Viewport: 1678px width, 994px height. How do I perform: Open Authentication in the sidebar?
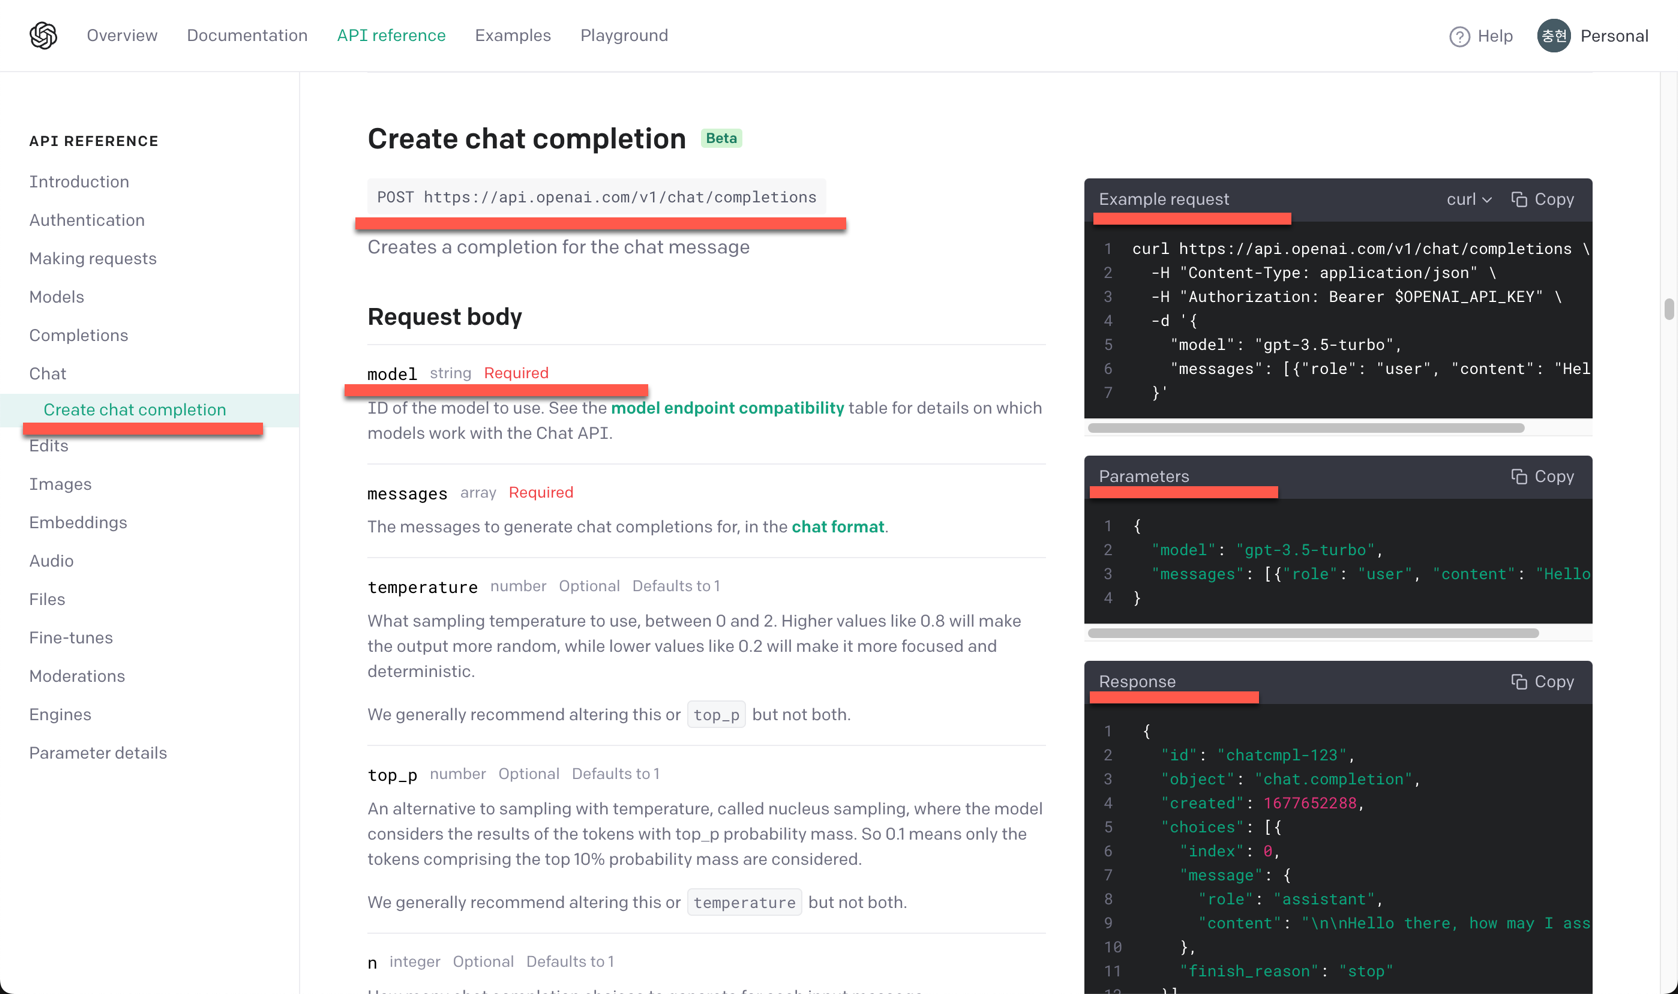[x=87, y=220]
